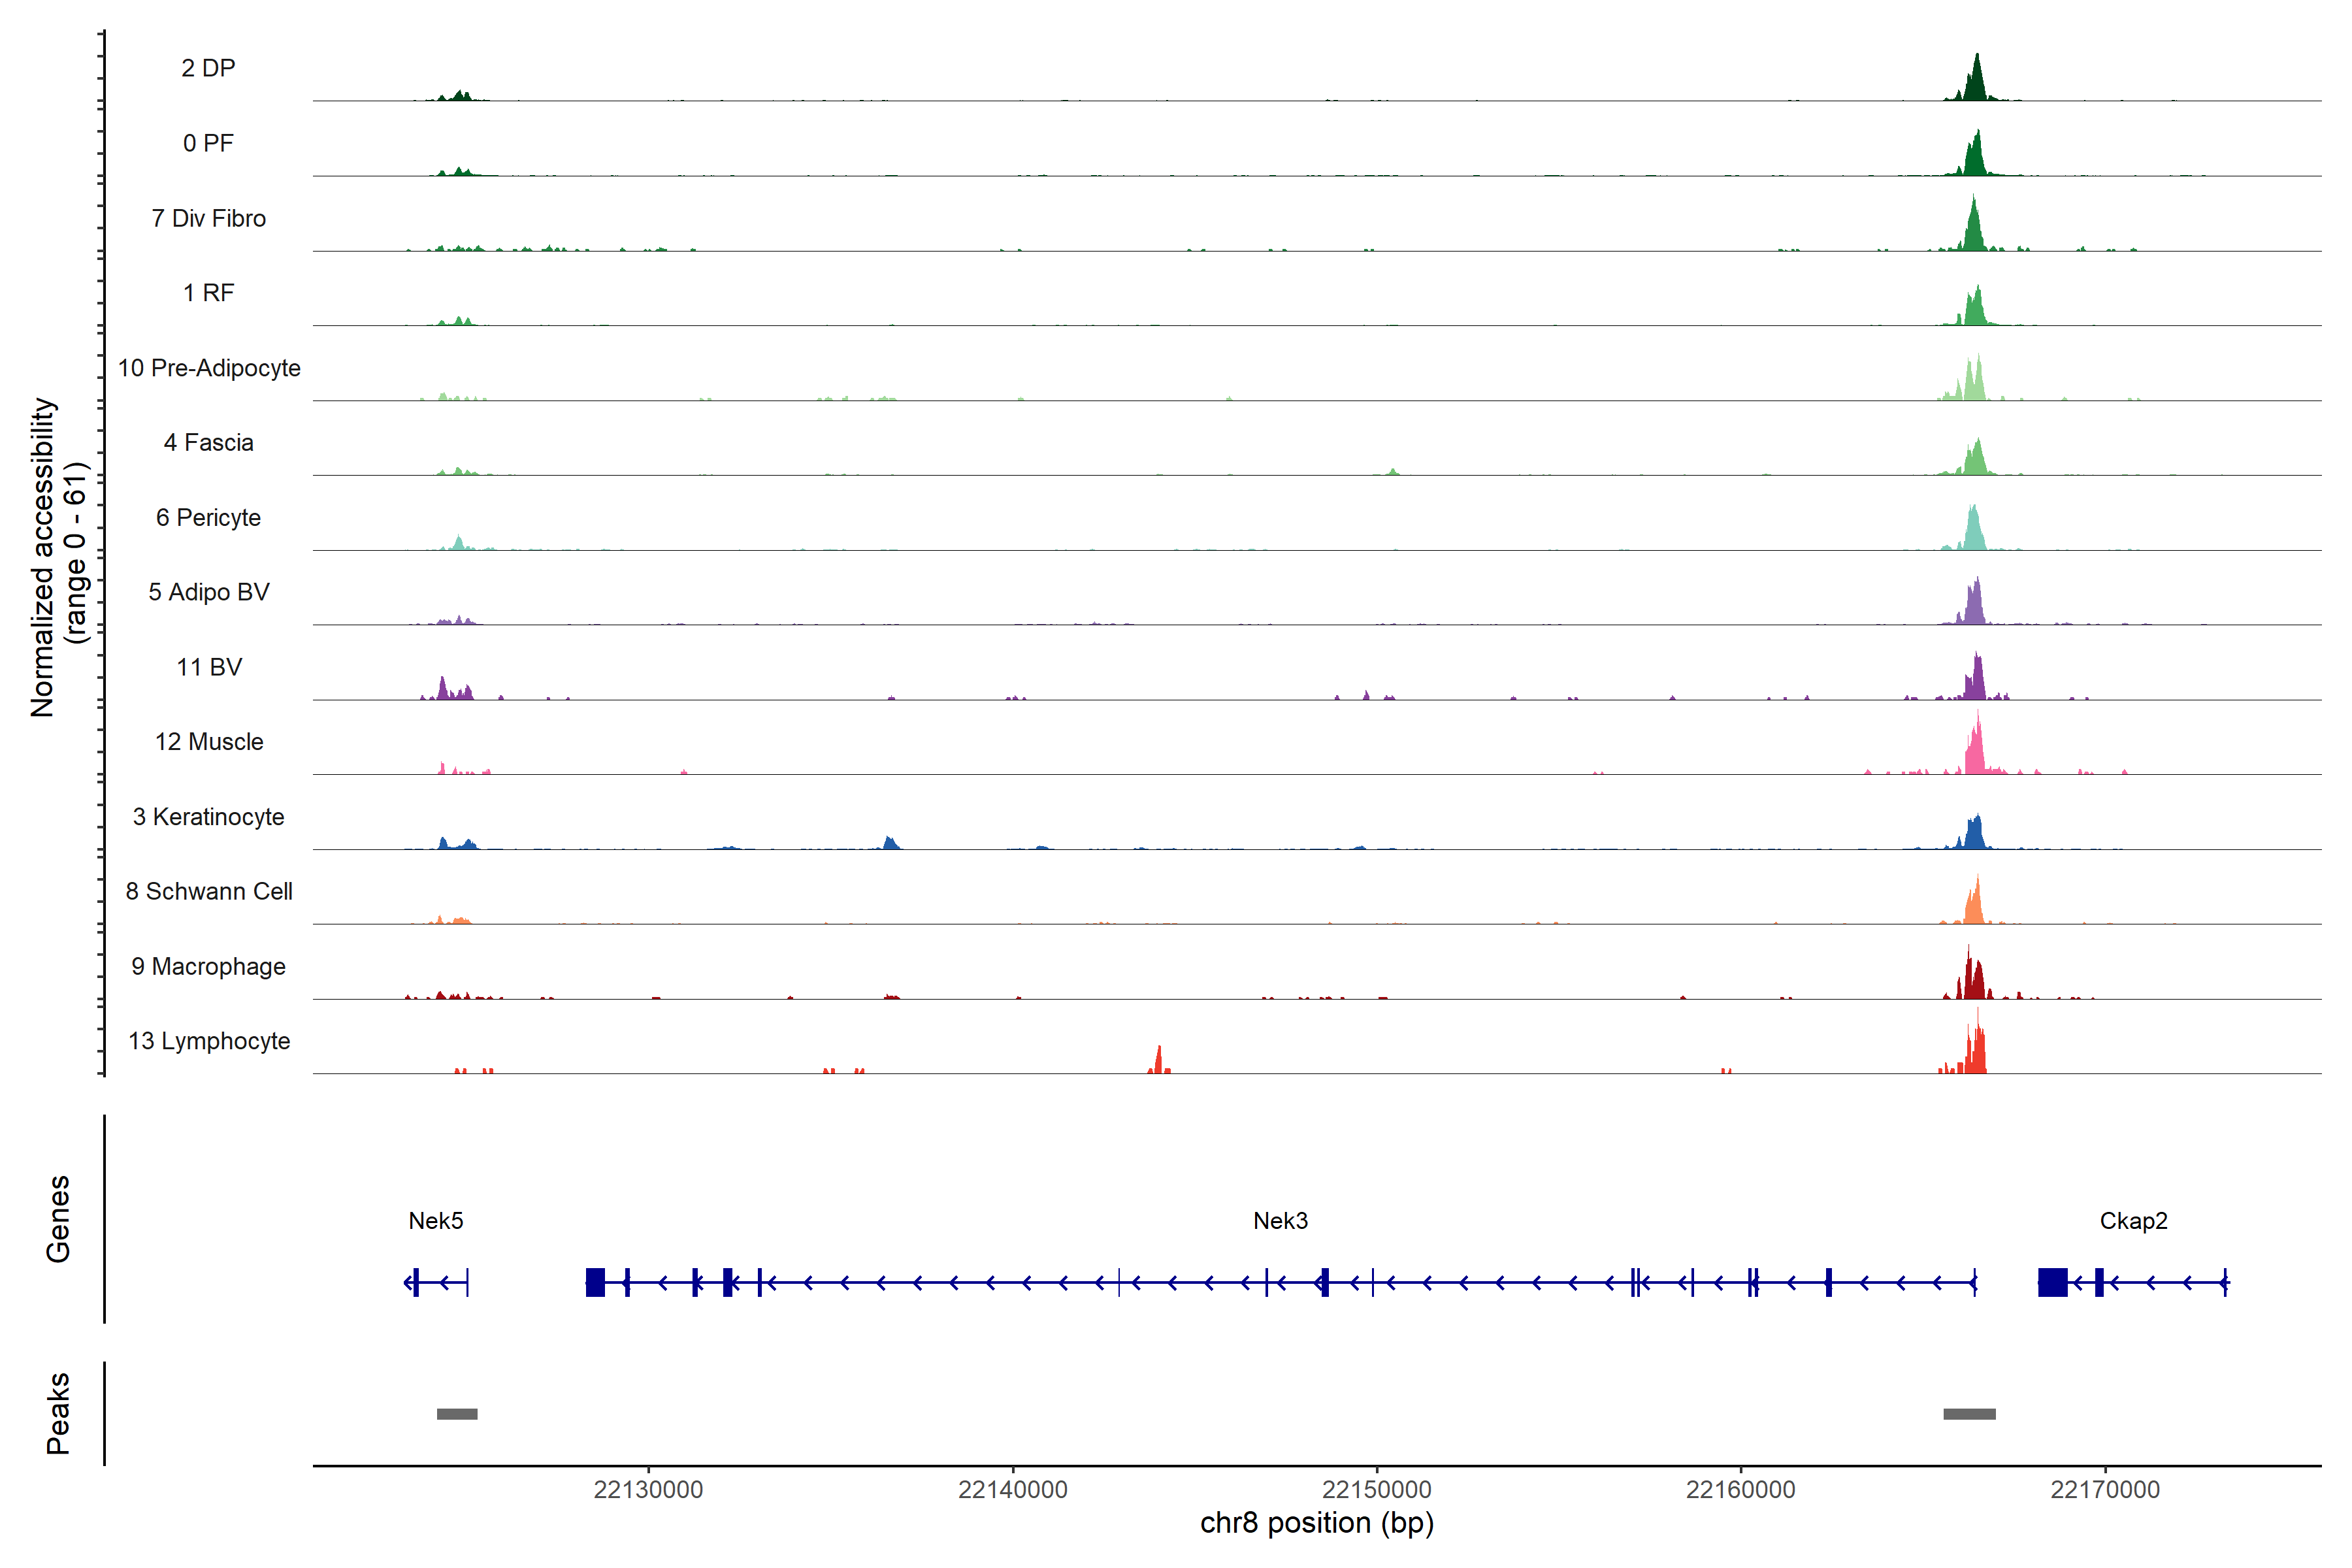This screenshot has height=1568, width=2352.
Task: Select the Nek5 gene label
Action: 436,1220
